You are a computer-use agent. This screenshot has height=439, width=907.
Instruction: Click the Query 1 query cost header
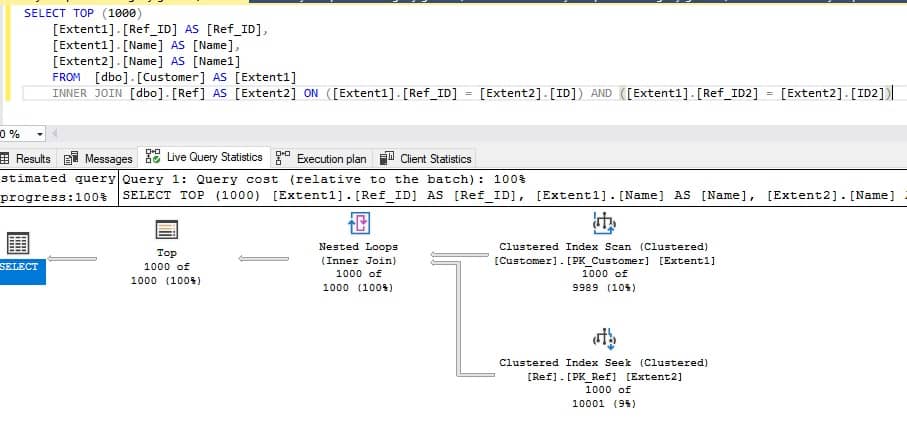point(324,179)
